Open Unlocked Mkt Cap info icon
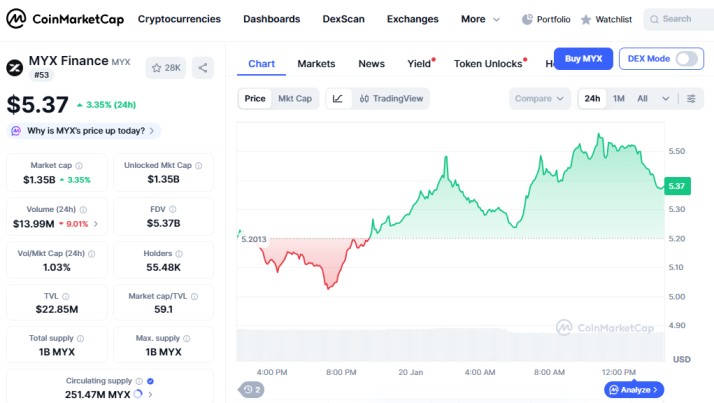The image size is (714, 403). 199,165
